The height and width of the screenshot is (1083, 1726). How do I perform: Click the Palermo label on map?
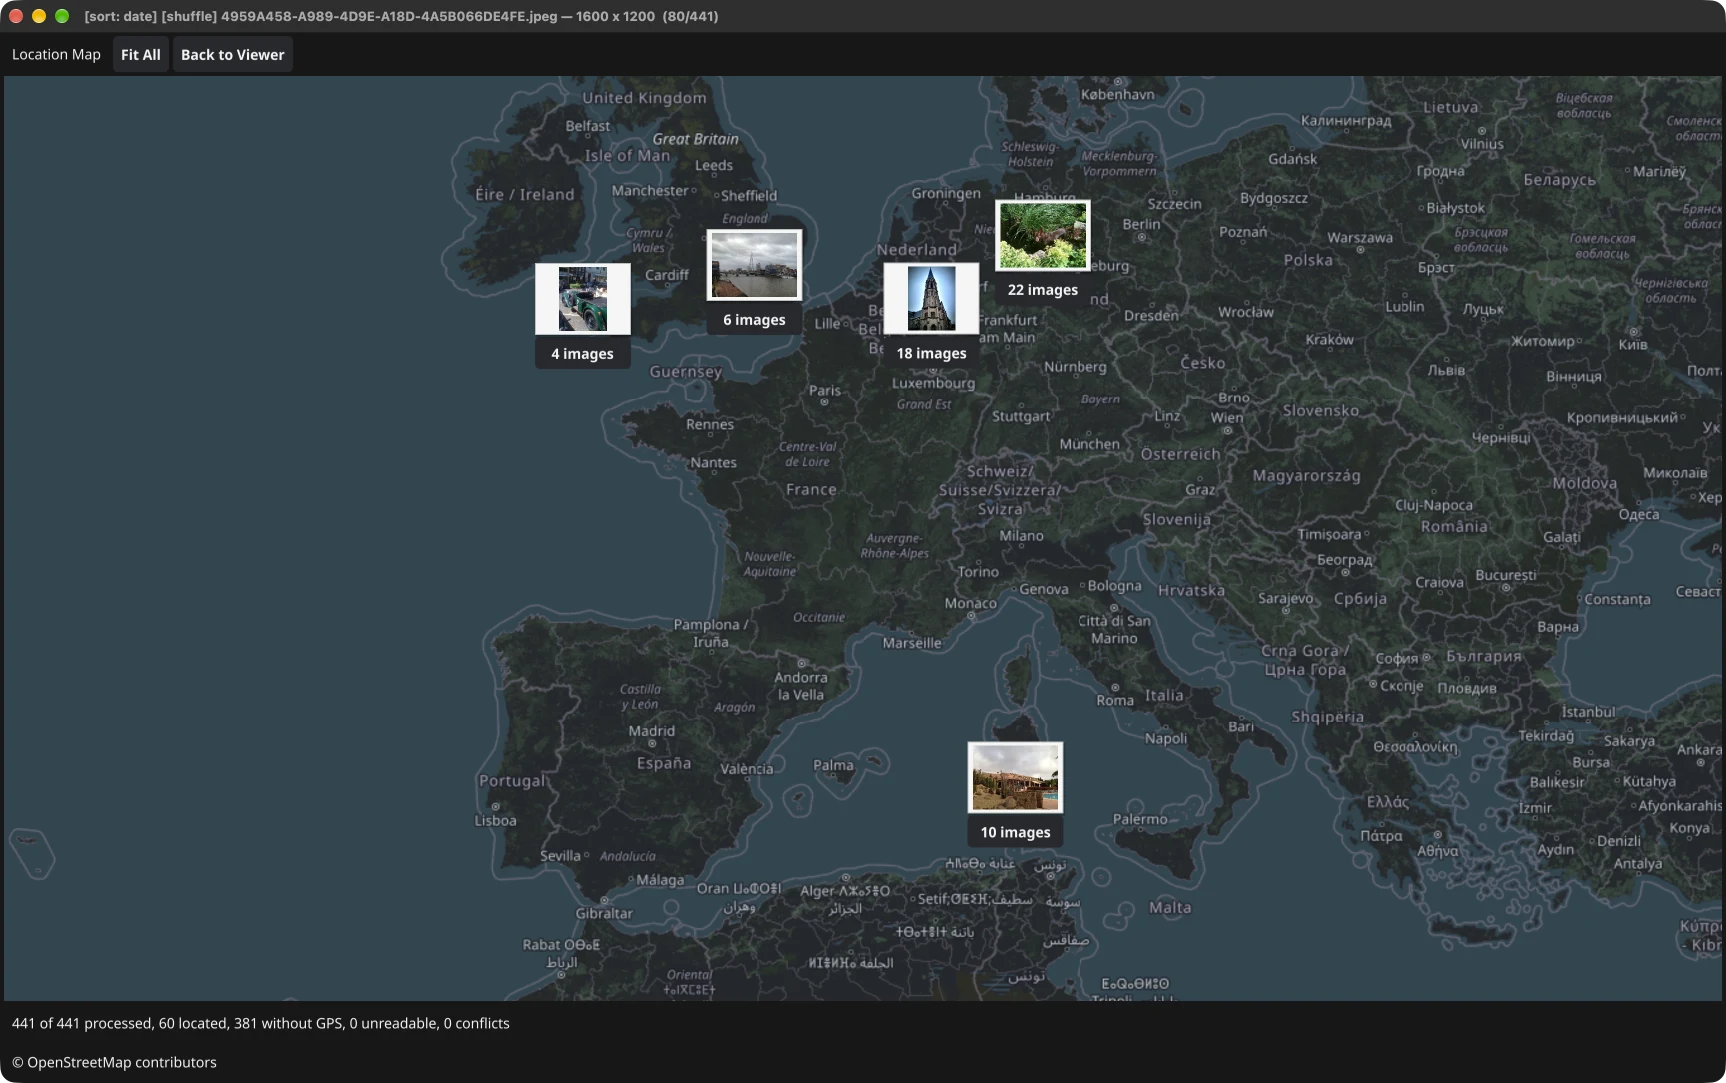click(1140, 819)
